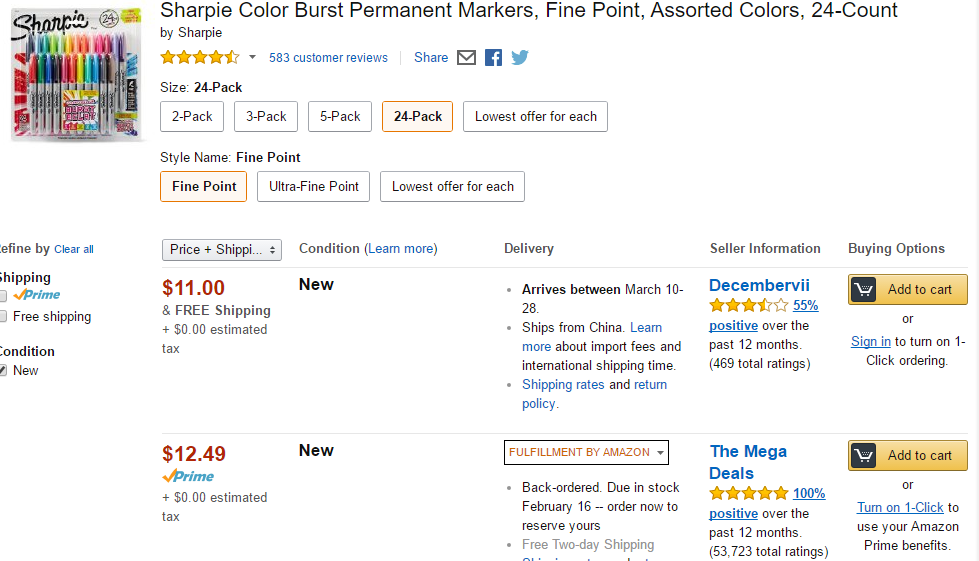Open the 583 customer reviews link
979x561 pixels.
[x=328, y=58]
